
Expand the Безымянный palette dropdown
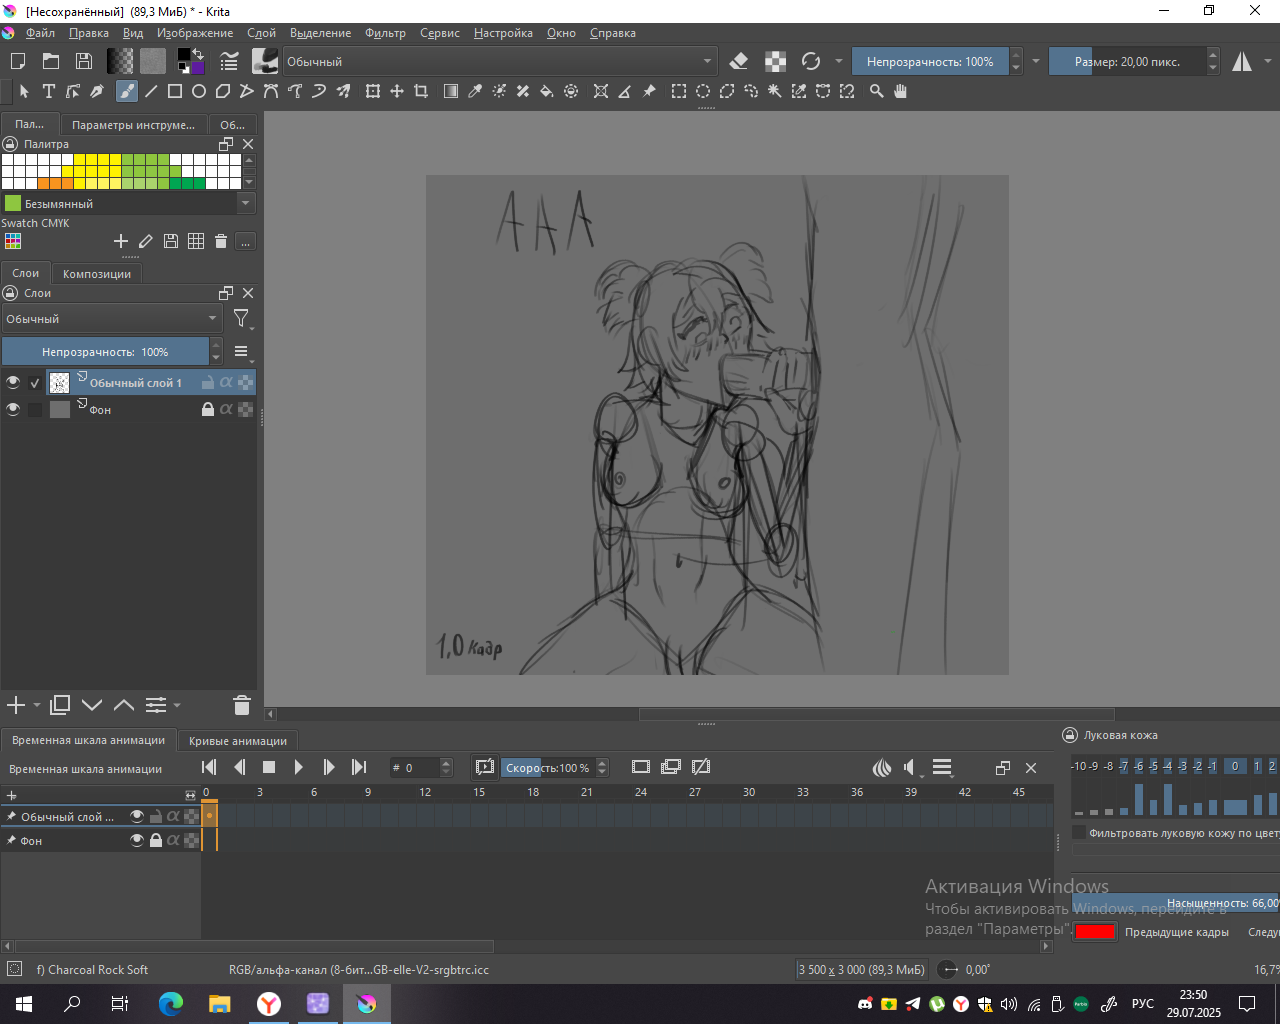[x=246, y=203]
